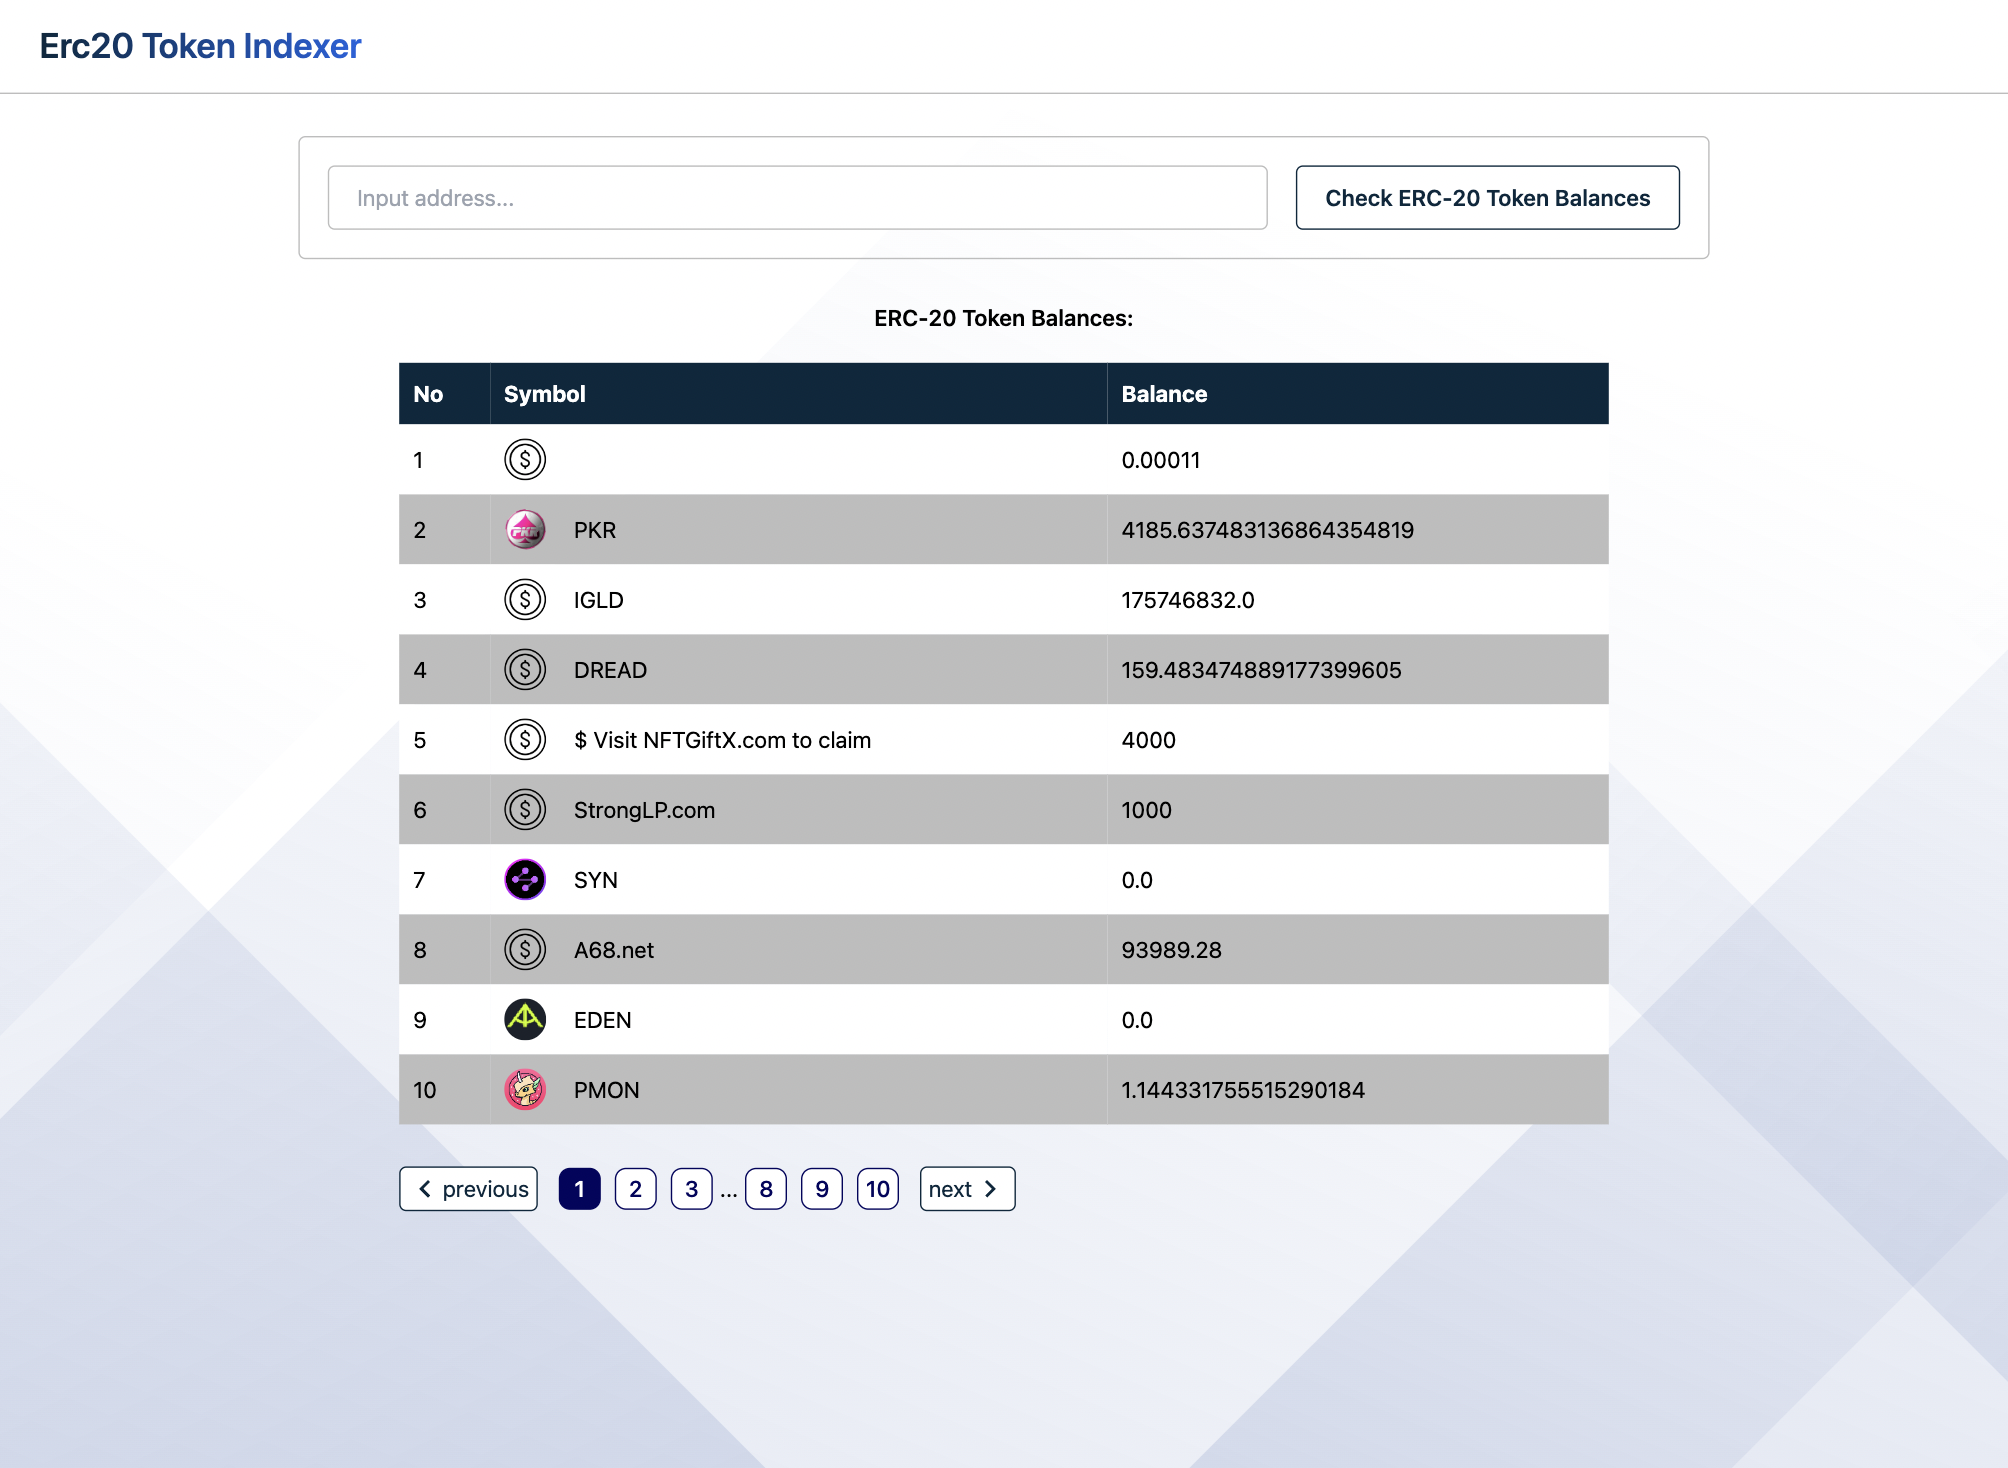2008x1468 pixels.
Task: Click the EDEN token logo icon
Action: pyautogui.click(x=525, y=1020)
